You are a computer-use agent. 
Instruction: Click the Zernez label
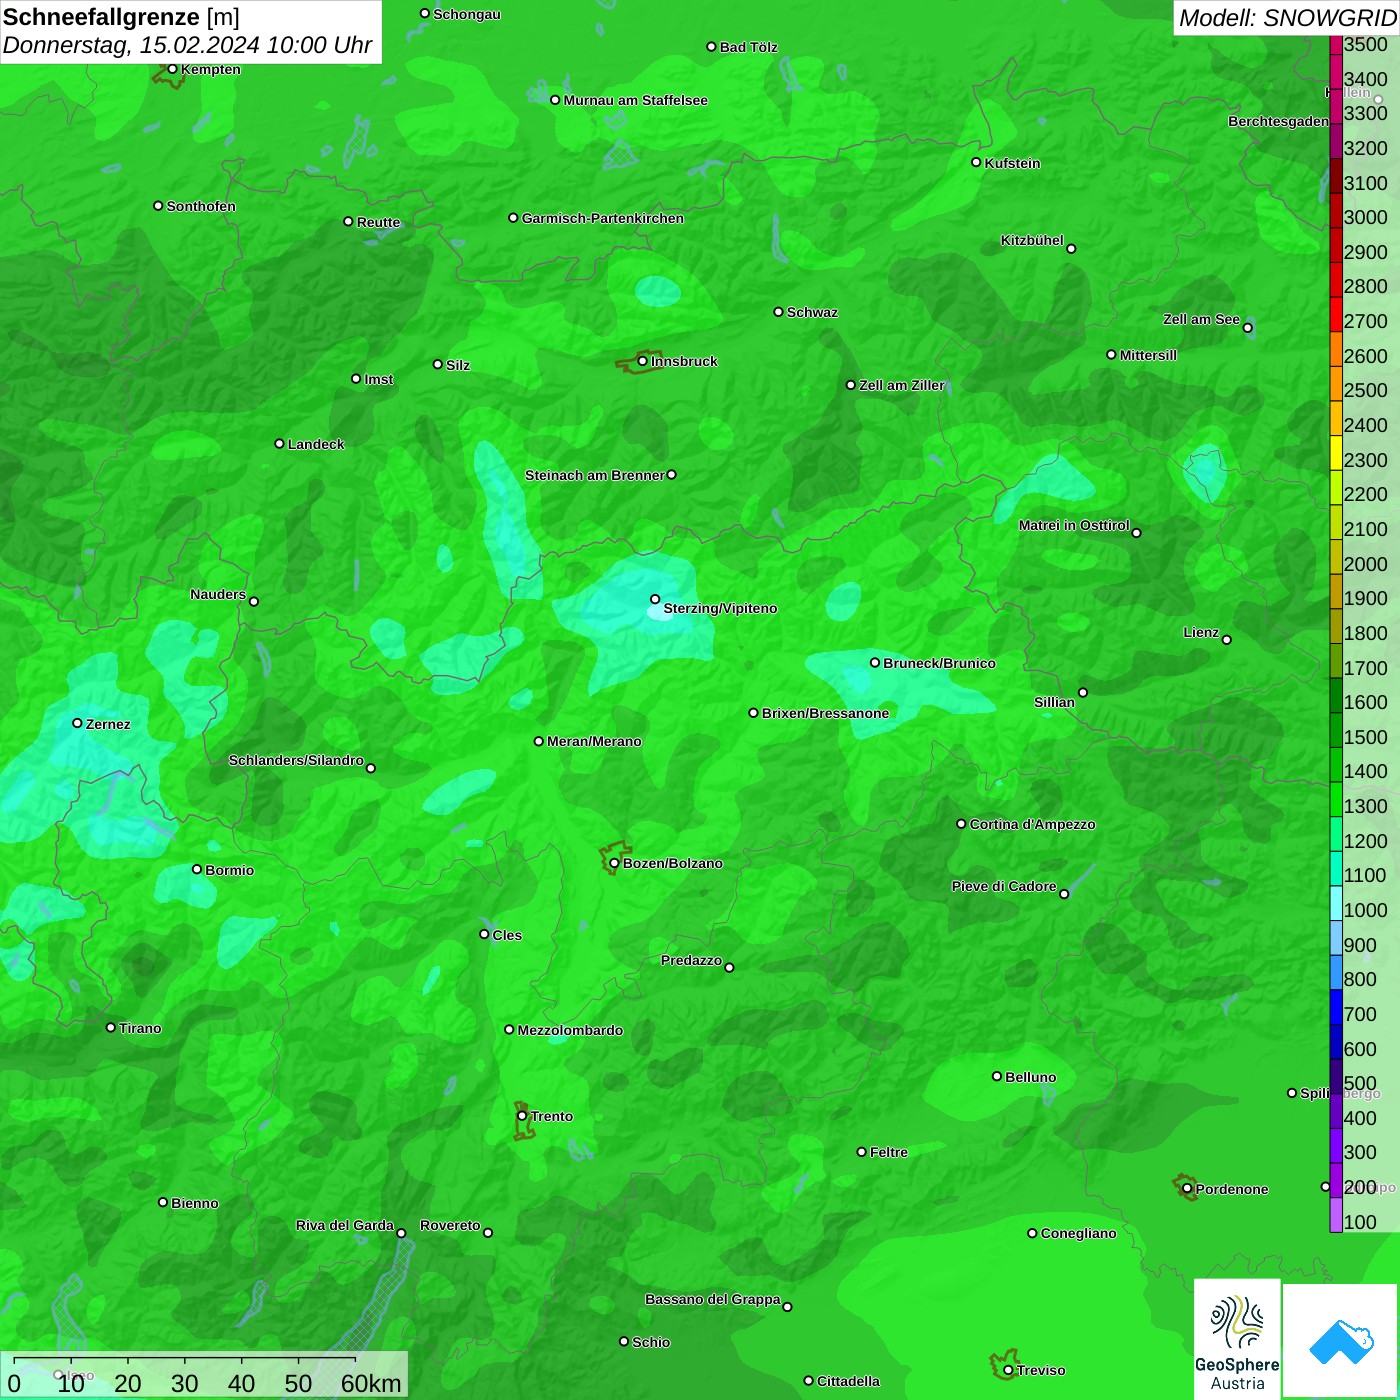[x=108, y=724]
